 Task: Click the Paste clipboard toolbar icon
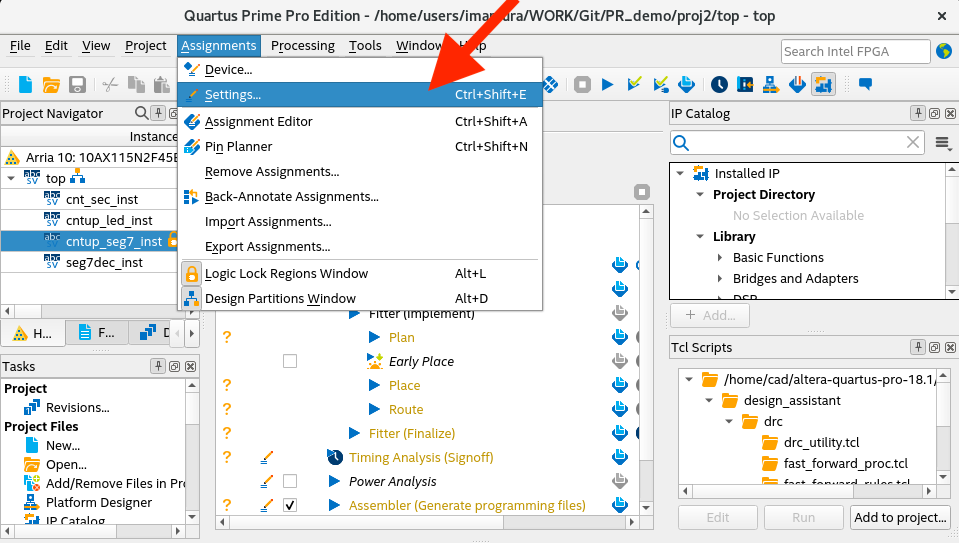click(161, 84)
